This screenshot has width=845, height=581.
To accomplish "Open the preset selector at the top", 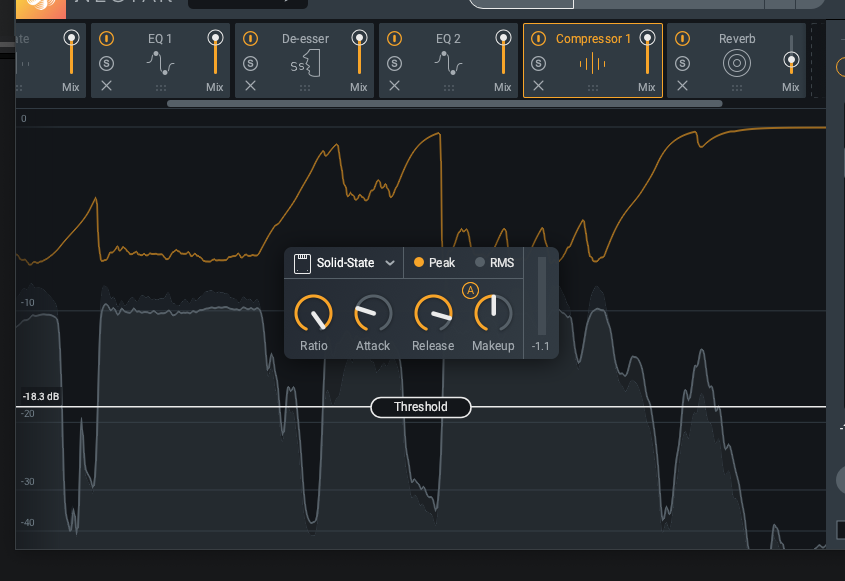I will click(x=247, y=3).
